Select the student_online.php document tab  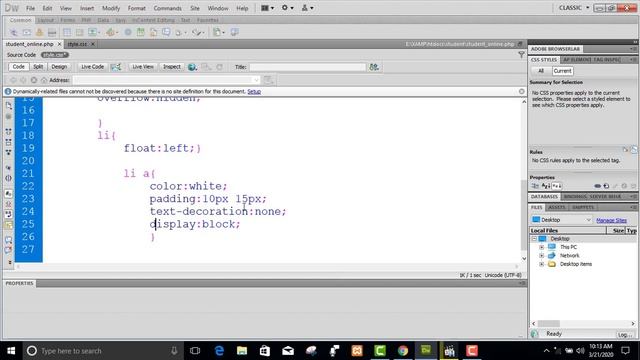click(x=29, y=44)
